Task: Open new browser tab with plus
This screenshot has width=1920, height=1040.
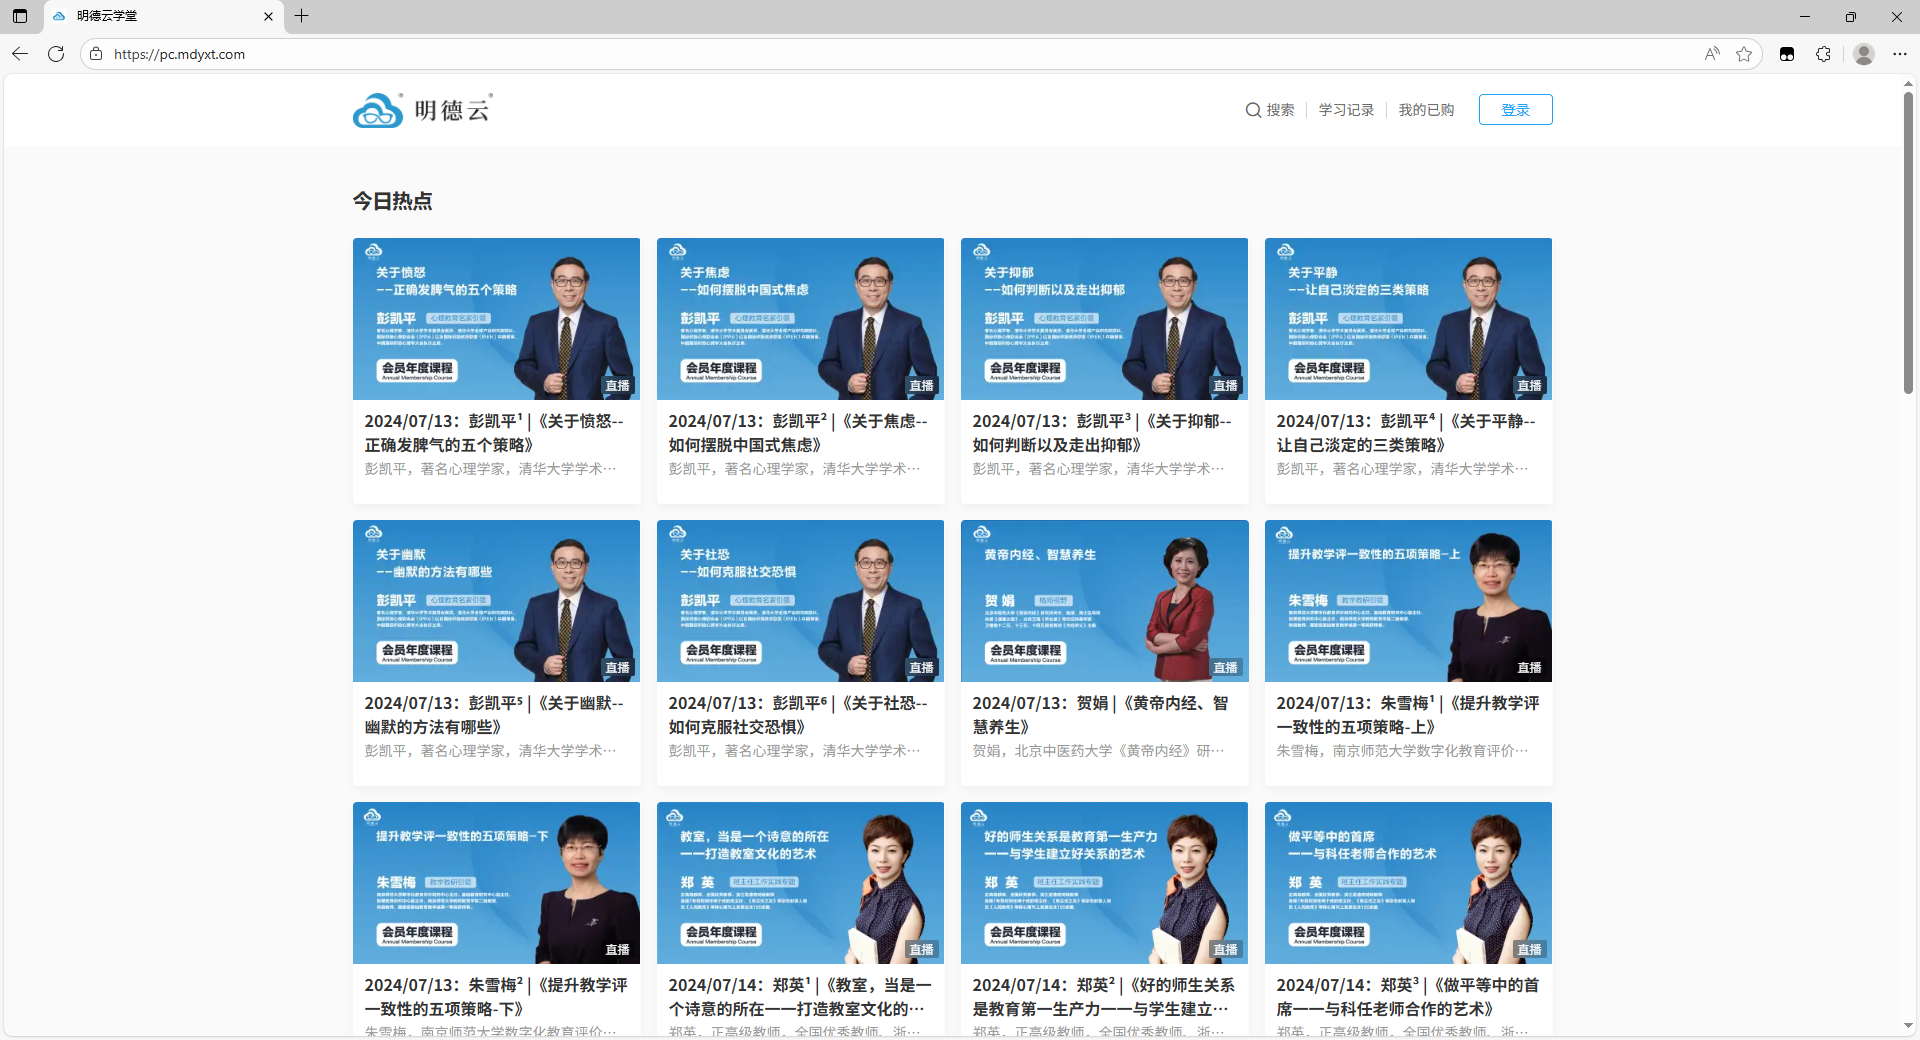Action: tap(301, 16)
